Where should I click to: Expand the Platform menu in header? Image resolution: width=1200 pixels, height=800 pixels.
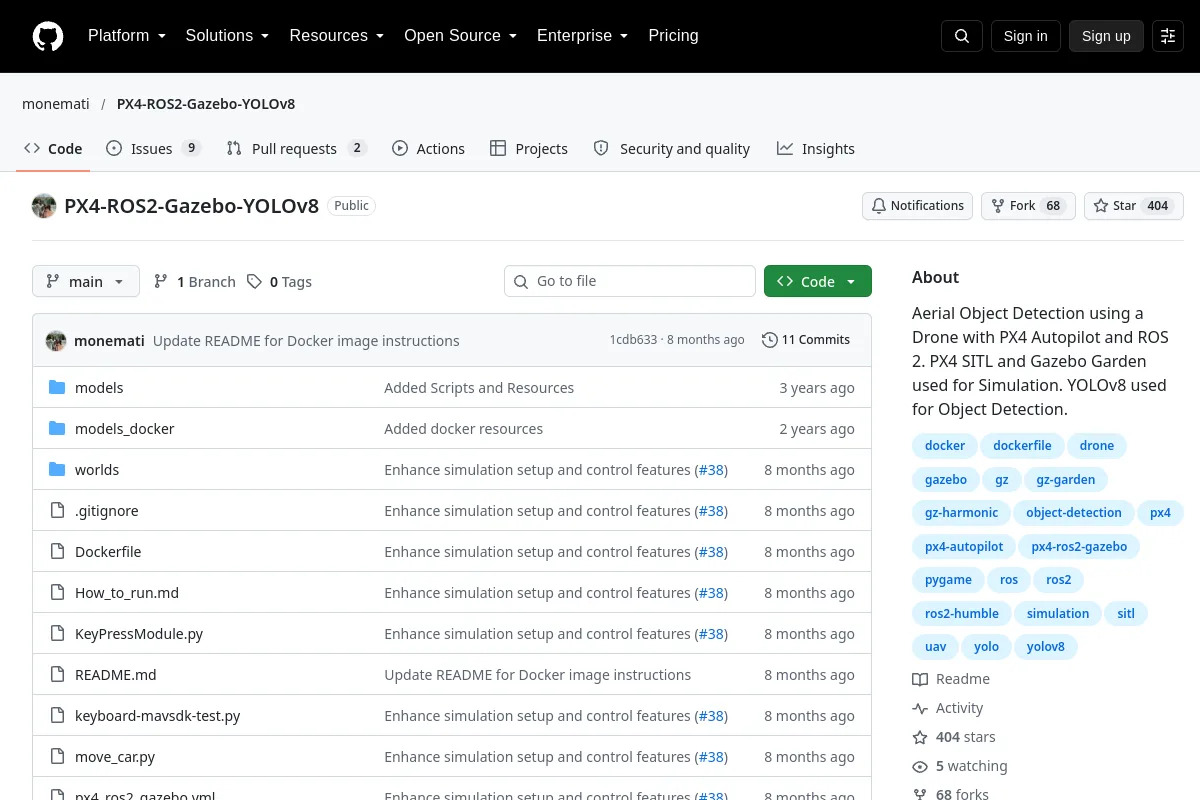click(x=126, y=36)
